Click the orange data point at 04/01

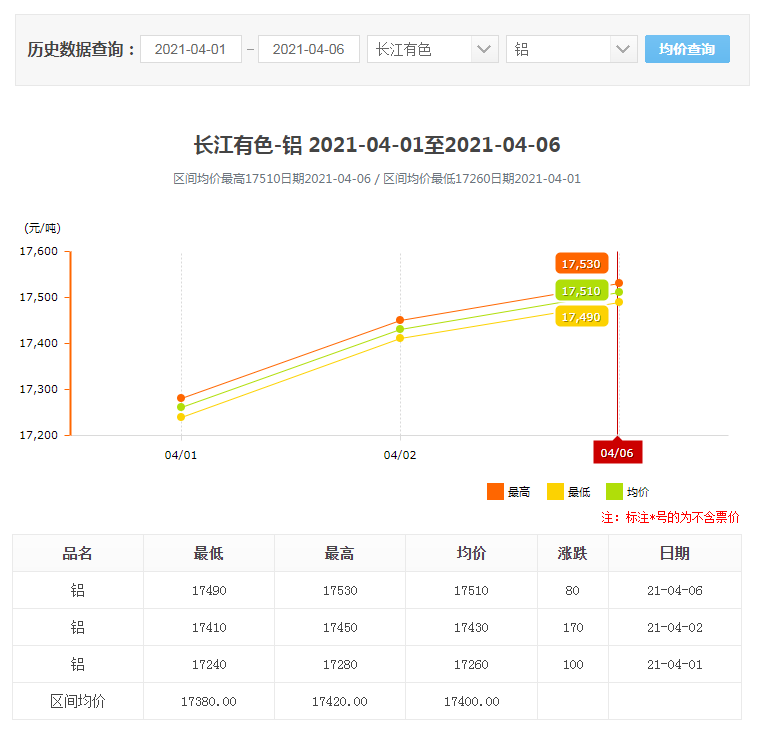(181, 398)
